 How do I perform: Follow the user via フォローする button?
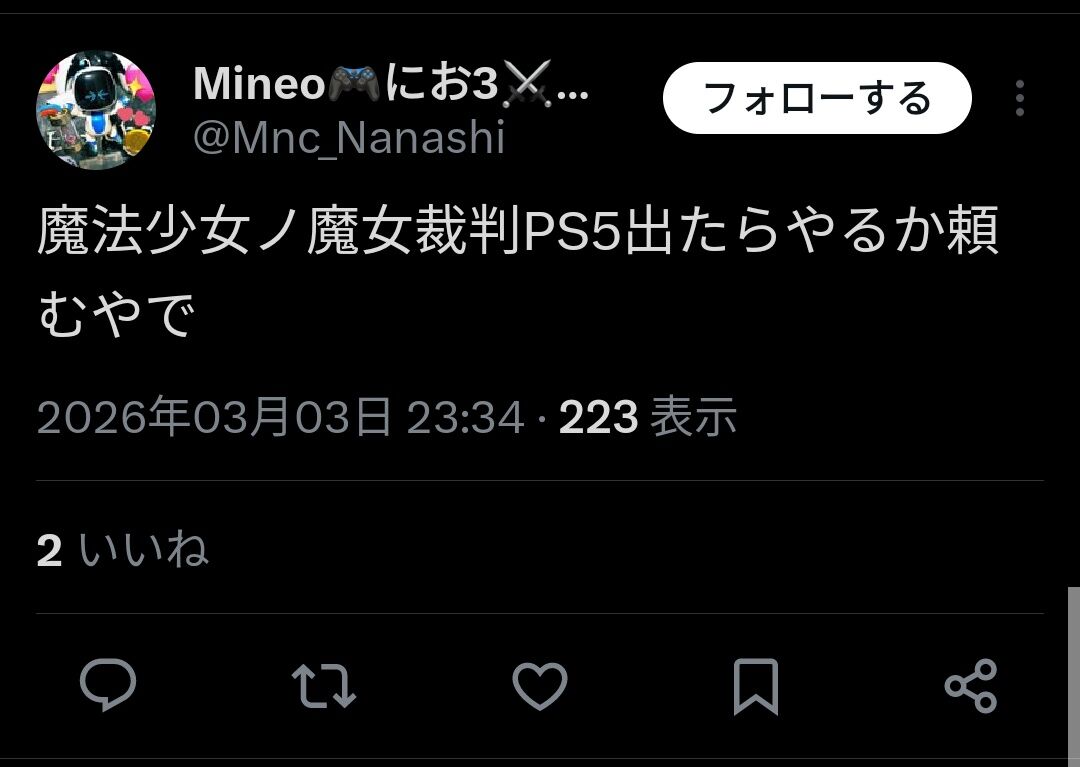click(x=817, y=98)
